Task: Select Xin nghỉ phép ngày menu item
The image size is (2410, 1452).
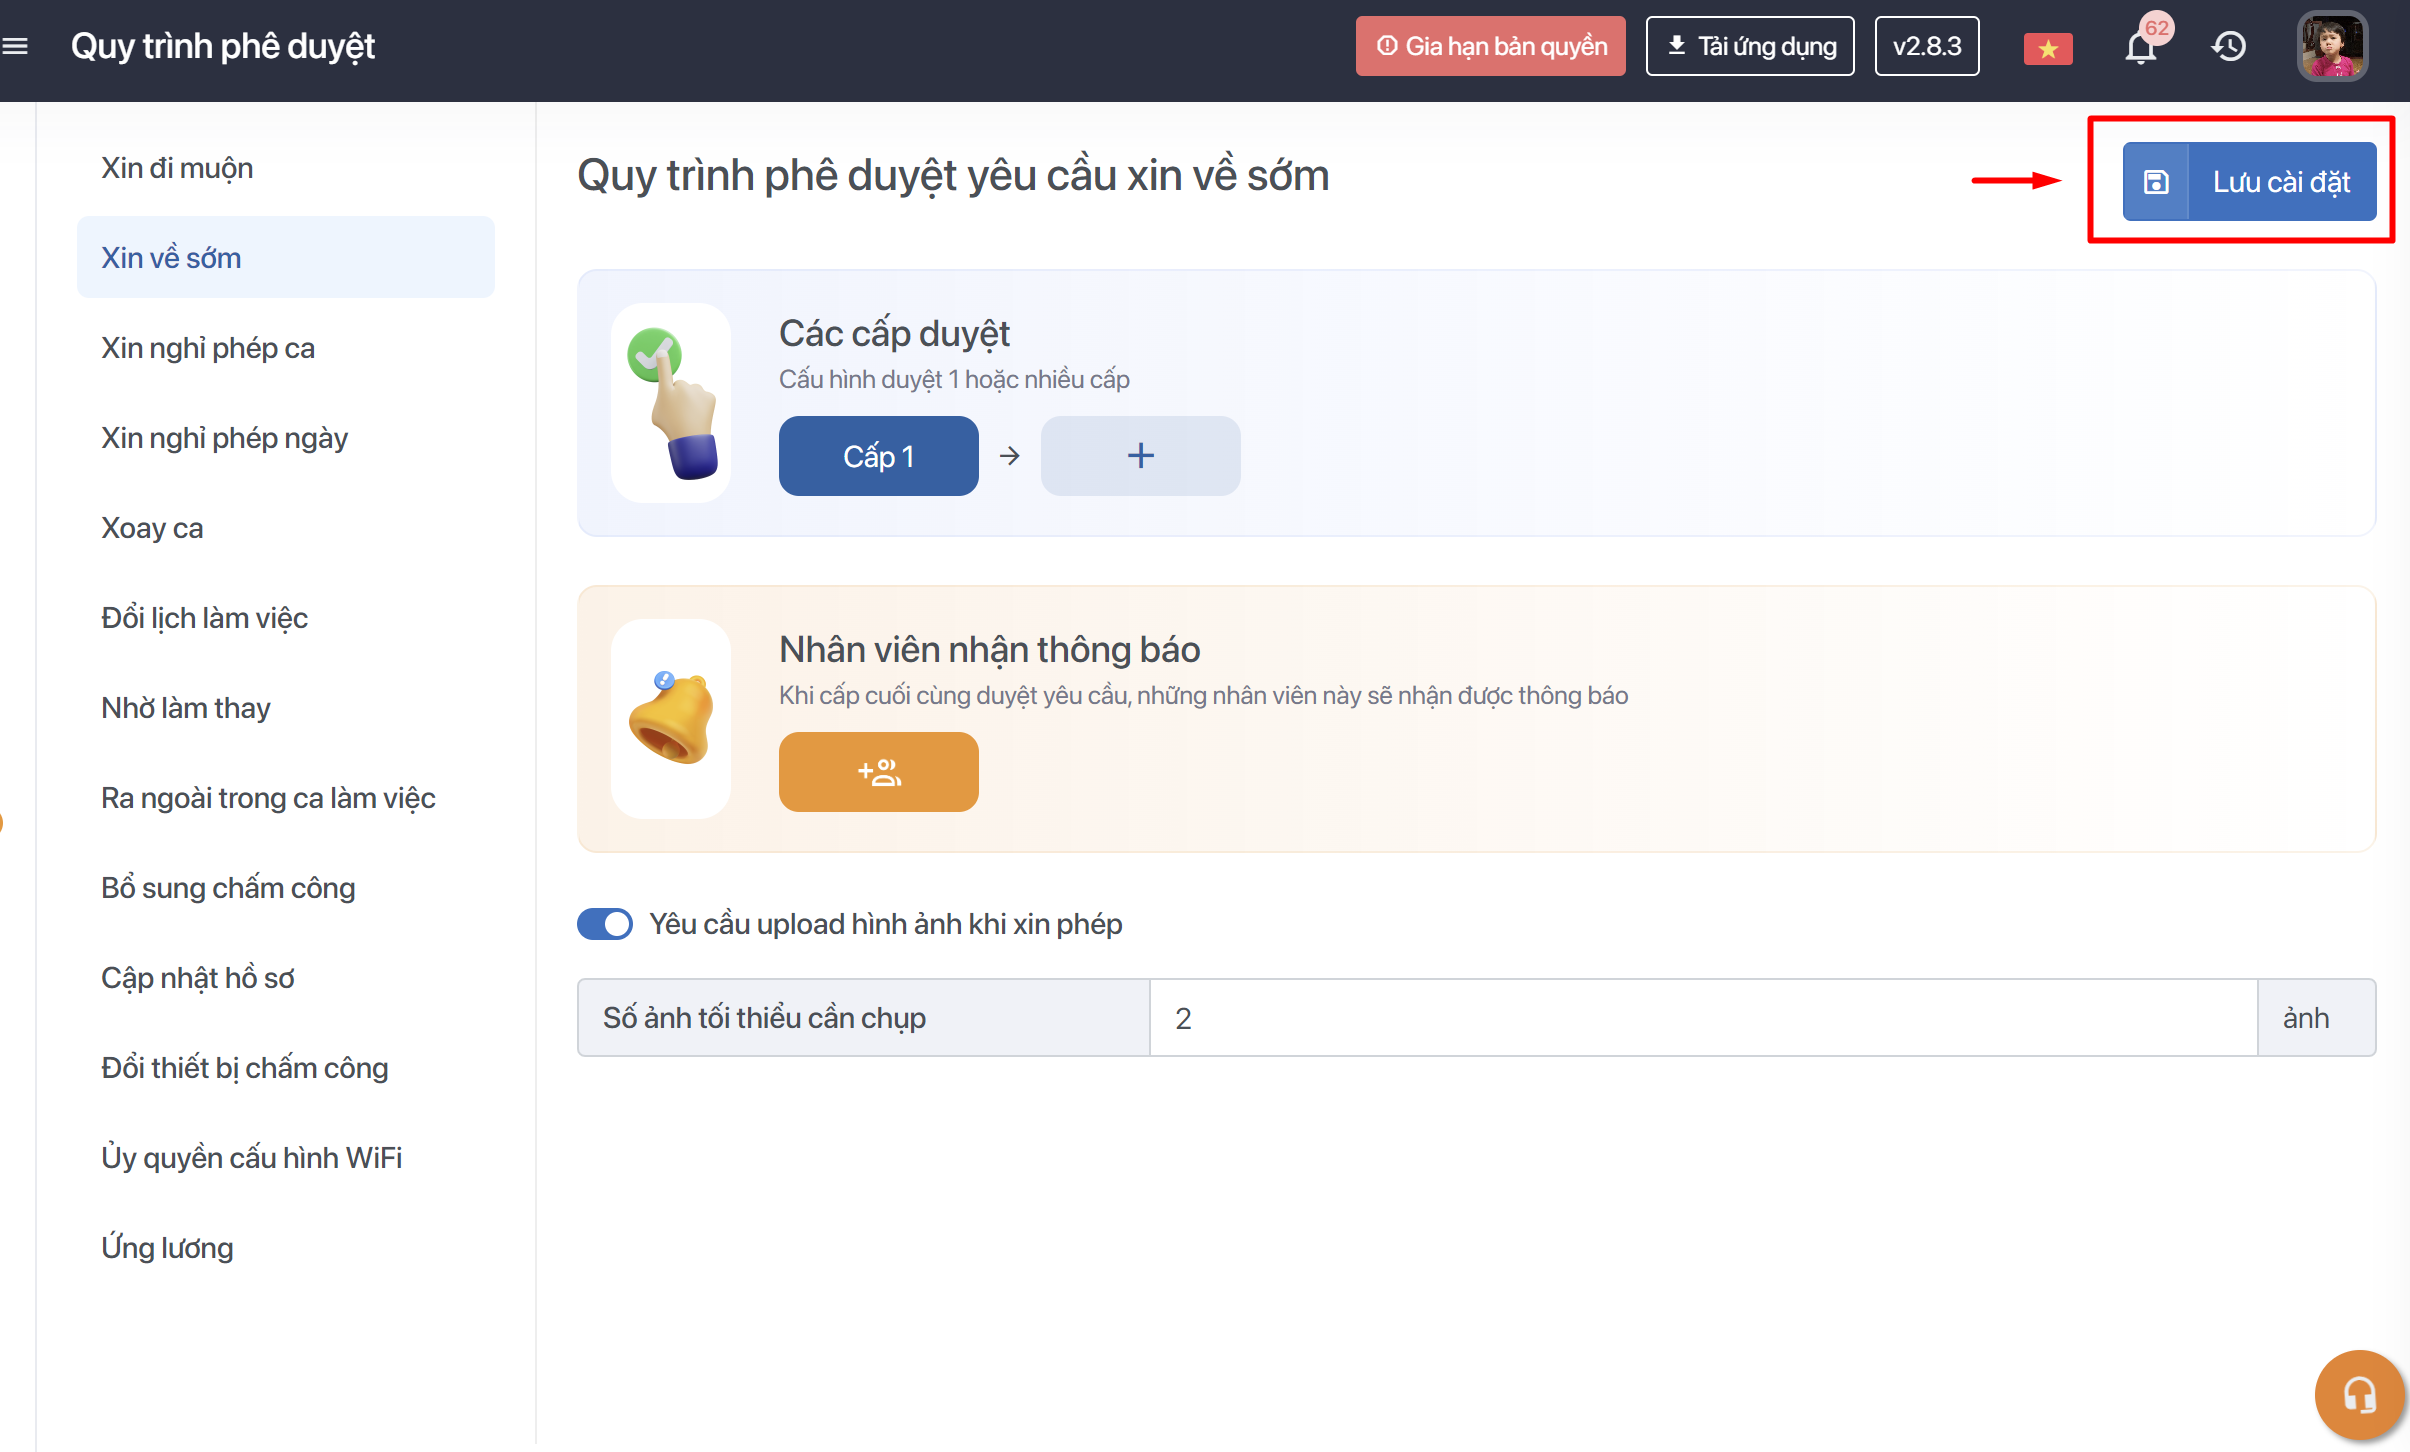Action: point(224,438)
